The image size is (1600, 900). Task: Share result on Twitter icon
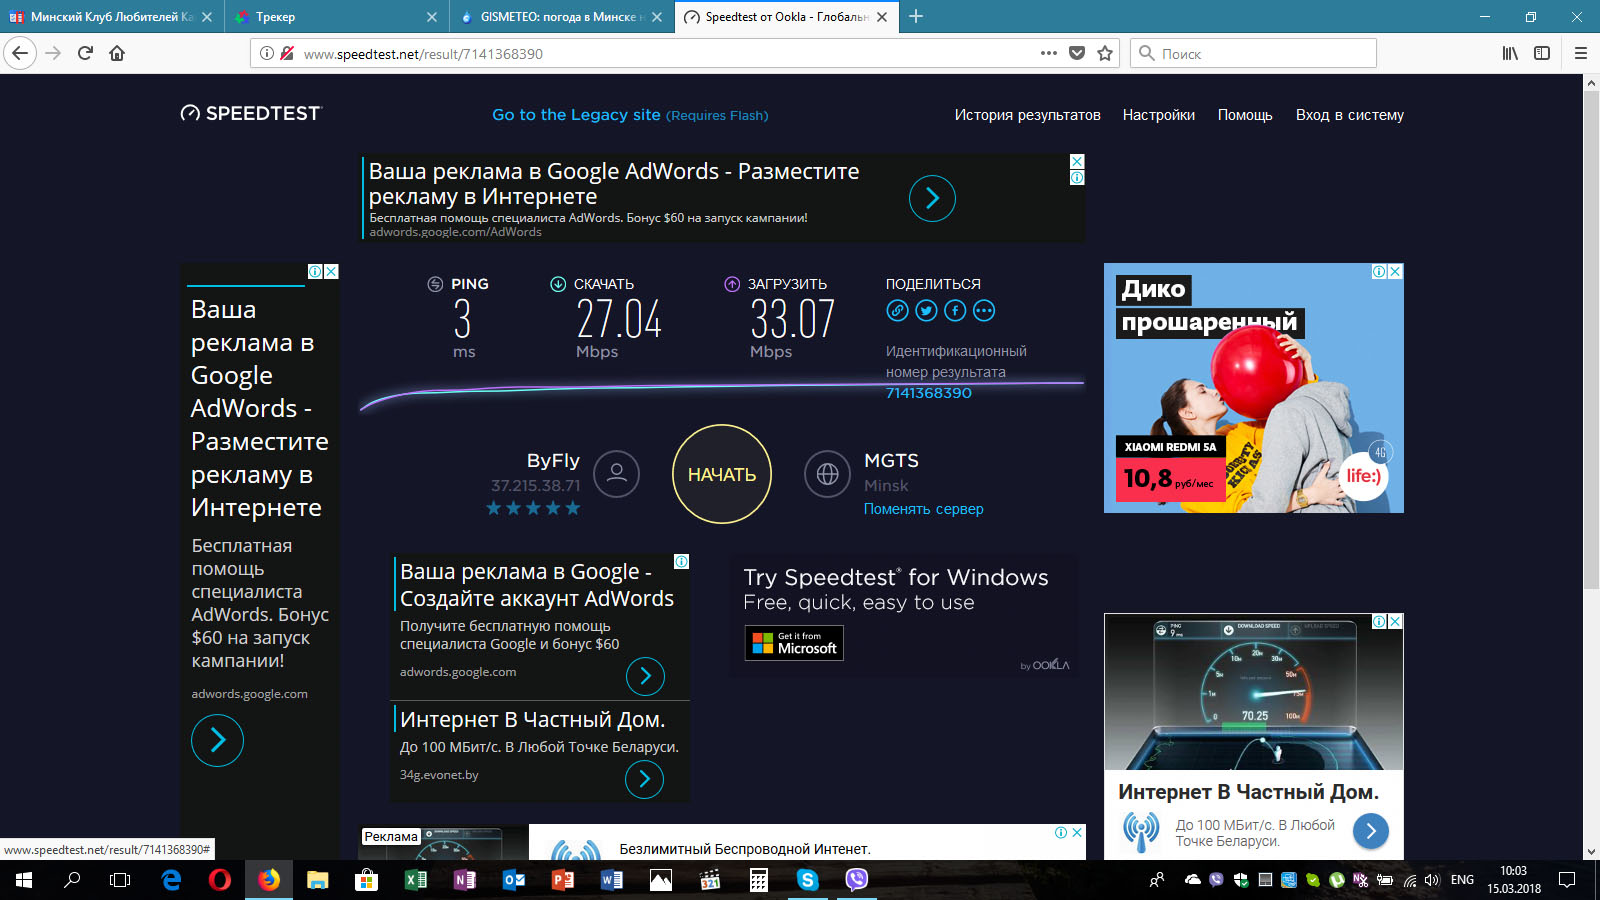(x=926, y=311)
